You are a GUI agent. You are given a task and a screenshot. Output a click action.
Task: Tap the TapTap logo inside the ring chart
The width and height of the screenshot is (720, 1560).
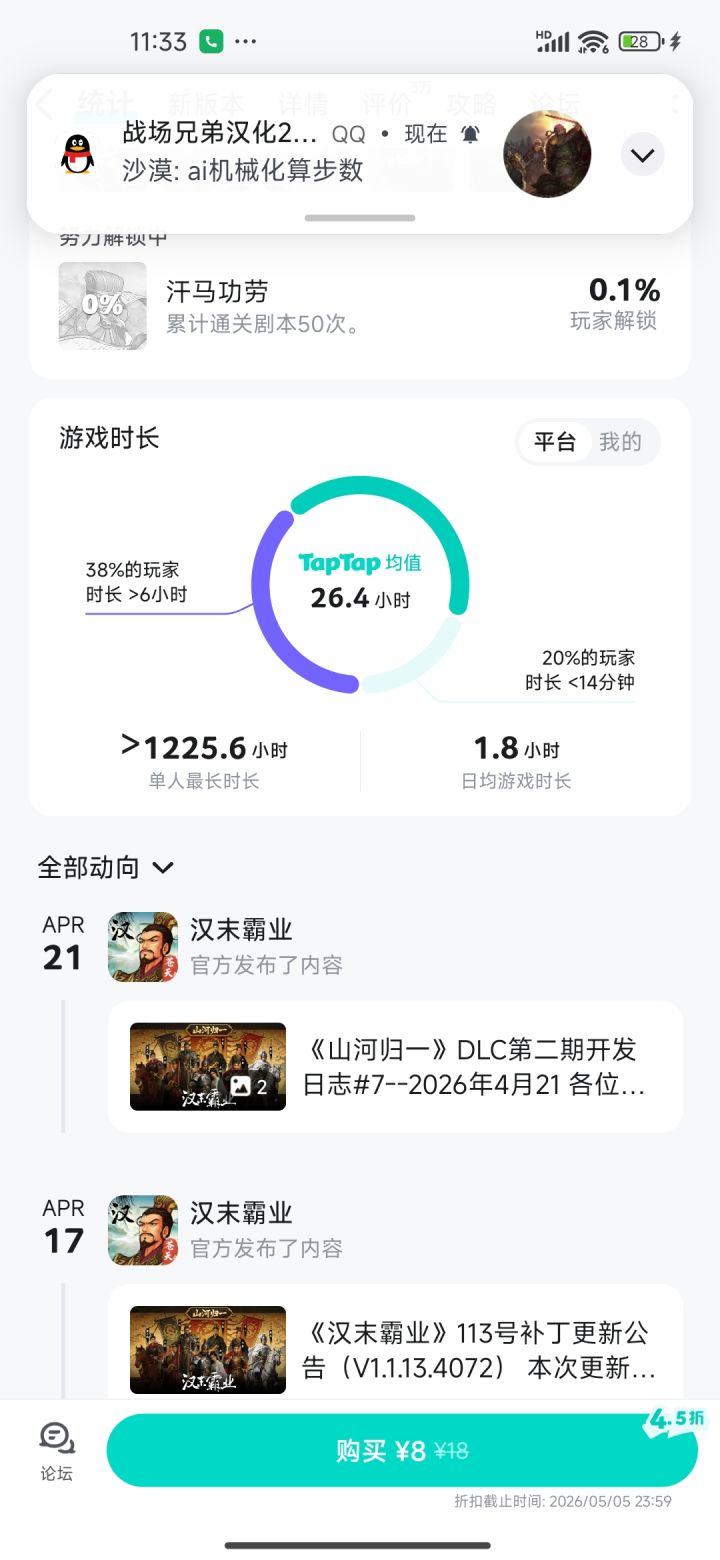pos(340,563)
